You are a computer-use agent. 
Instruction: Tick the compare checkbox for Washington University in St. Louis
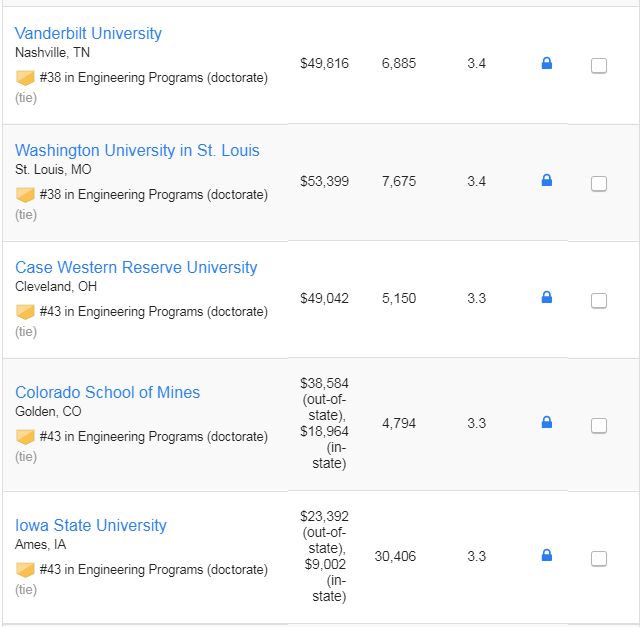[599, 184]
